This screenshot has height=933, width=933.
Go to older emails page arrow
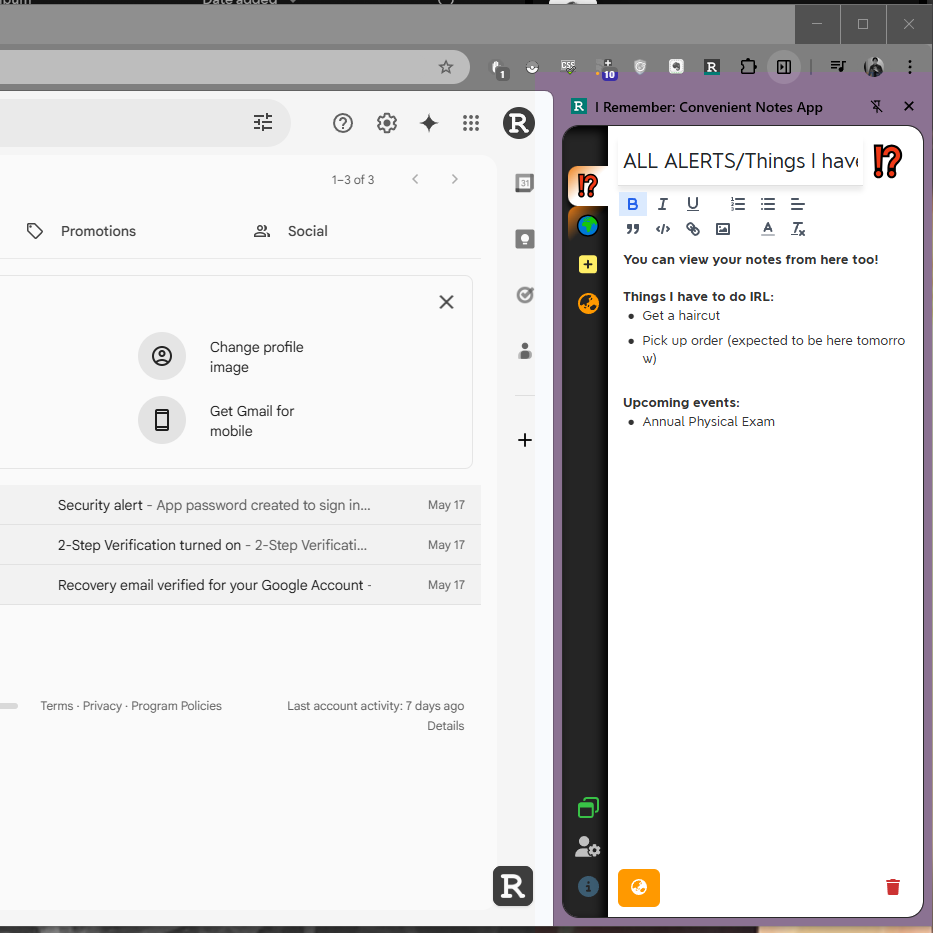pyautogui.click(x=455, y=179)
